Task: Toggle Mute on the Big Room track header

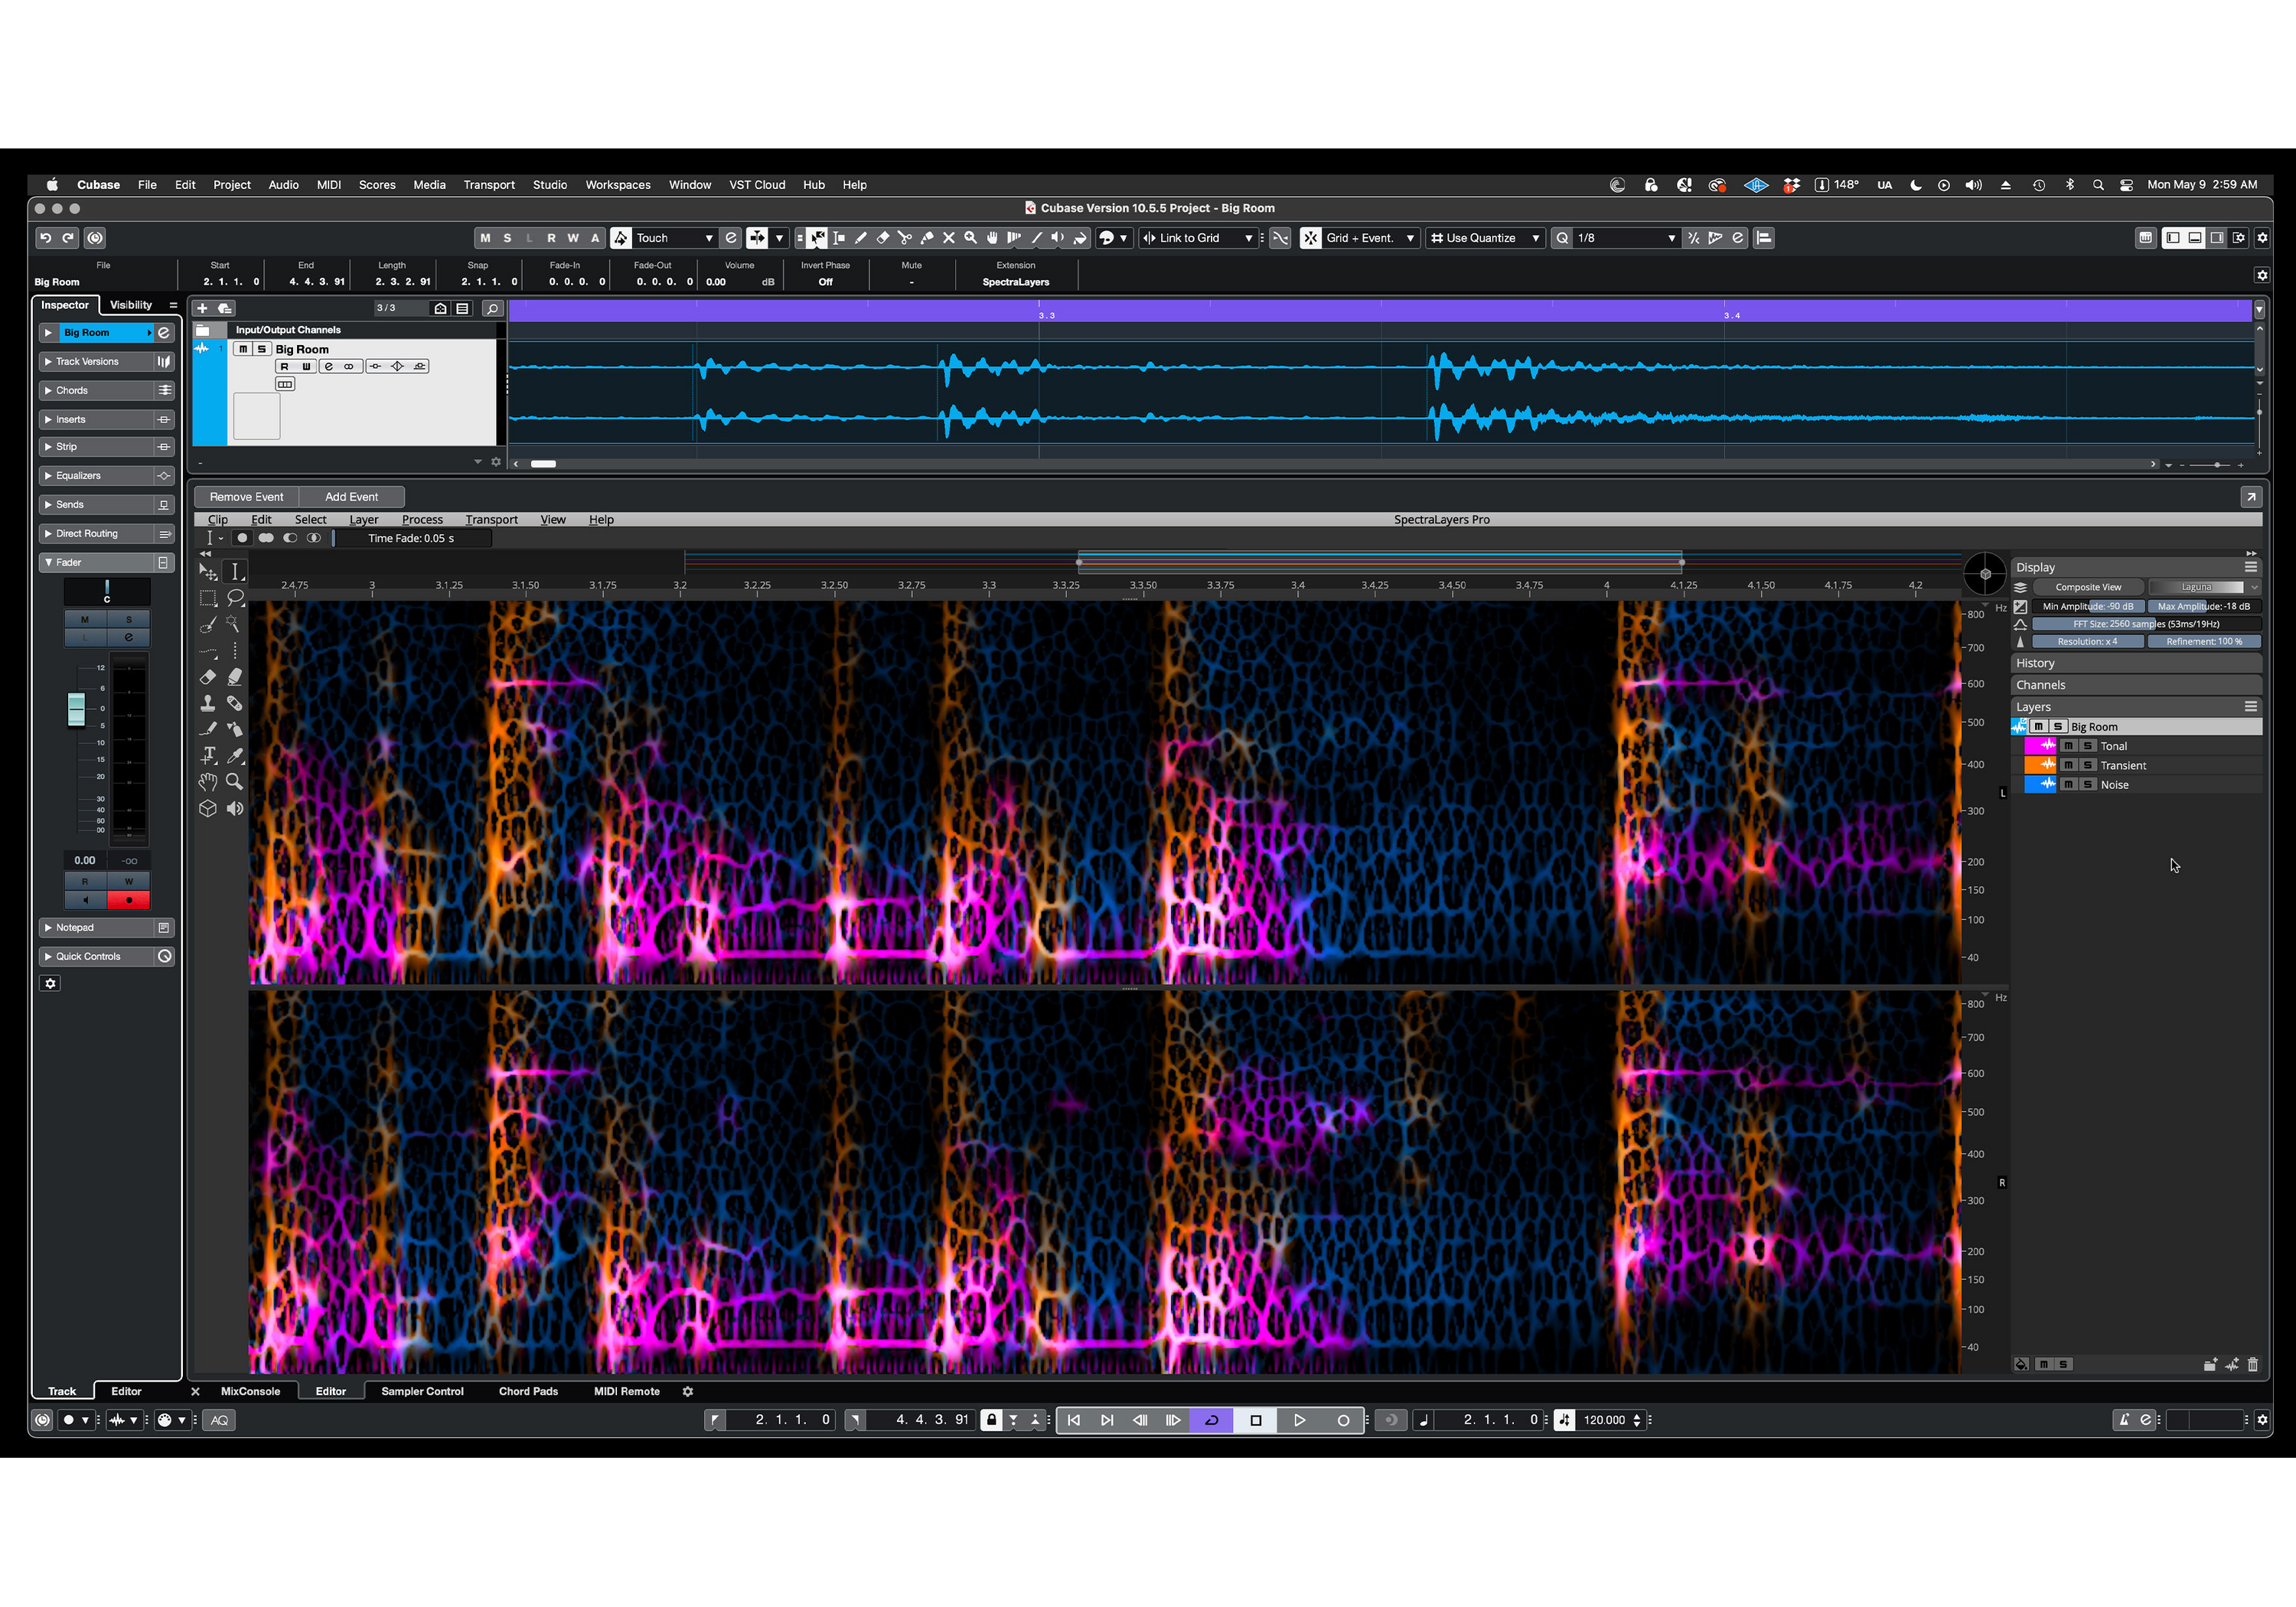Action: (242, 349)
